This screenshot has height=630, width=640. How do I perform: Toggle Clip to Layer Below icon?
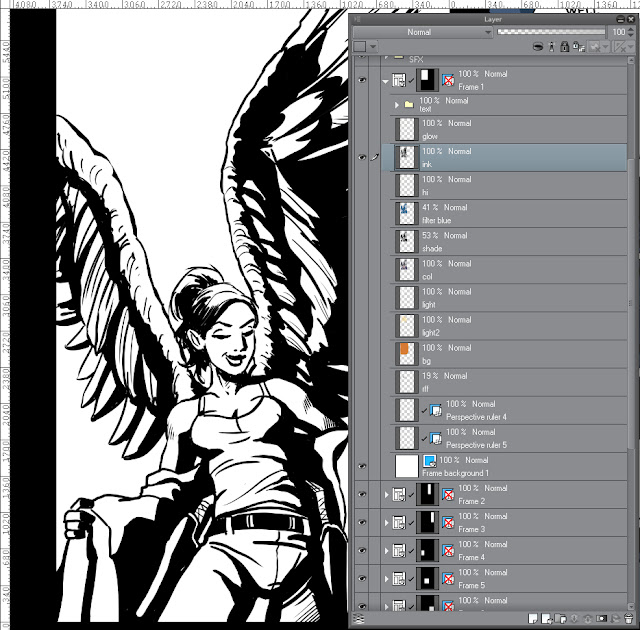[x=538, y=47]
